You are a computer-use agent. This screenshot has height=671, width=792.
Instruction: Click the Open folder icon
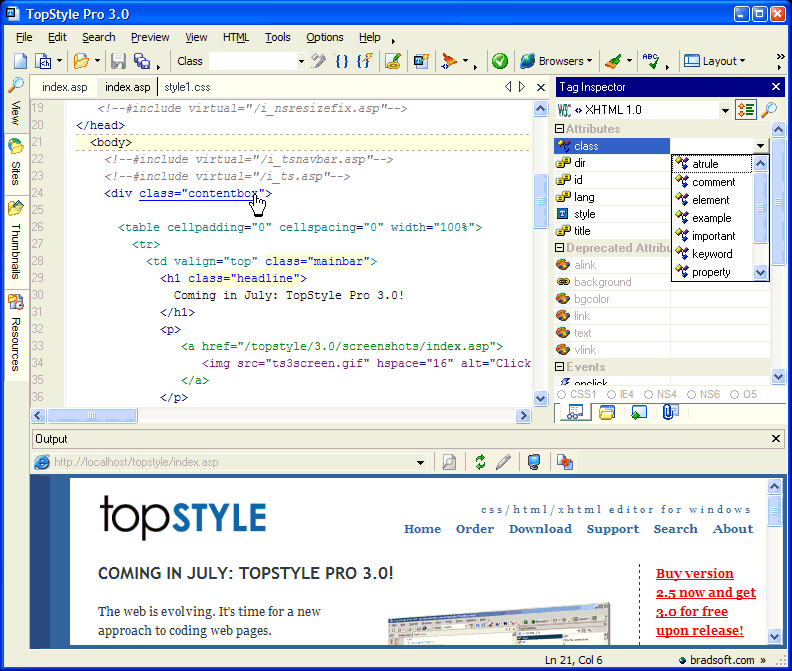[x=81, y=61]
